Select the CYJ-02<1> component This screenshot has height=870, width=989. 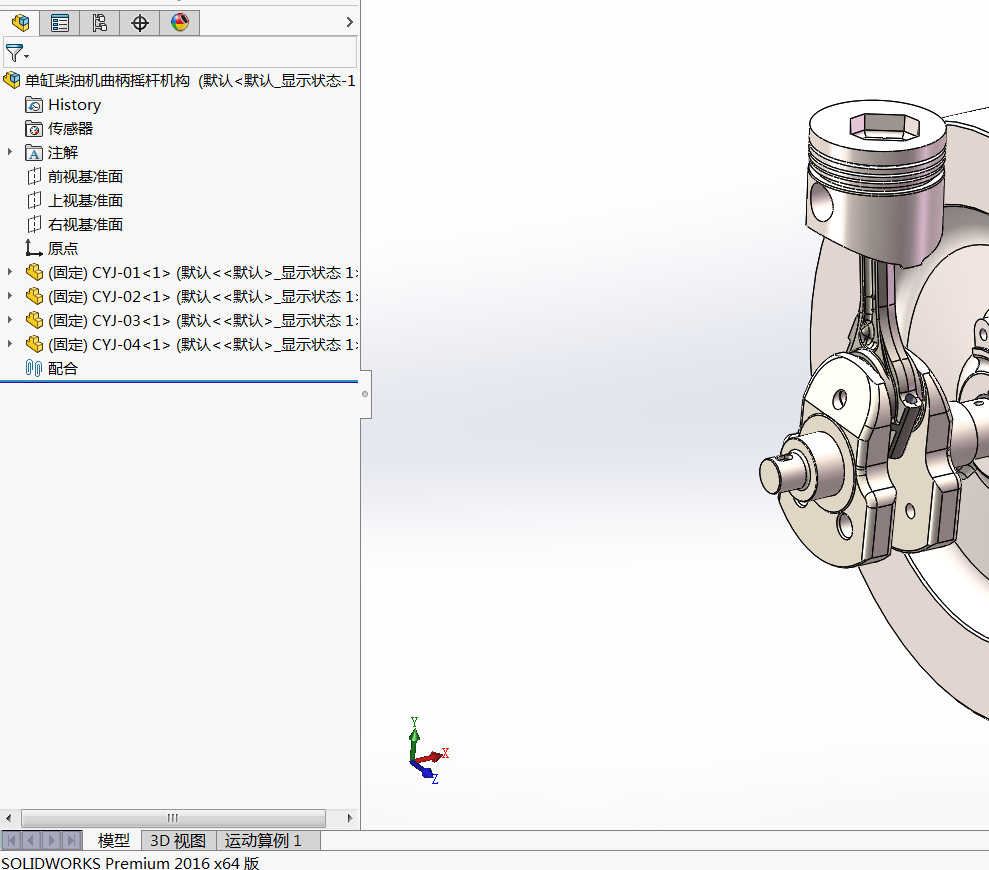pyautogui.click(x=203, y=297)
